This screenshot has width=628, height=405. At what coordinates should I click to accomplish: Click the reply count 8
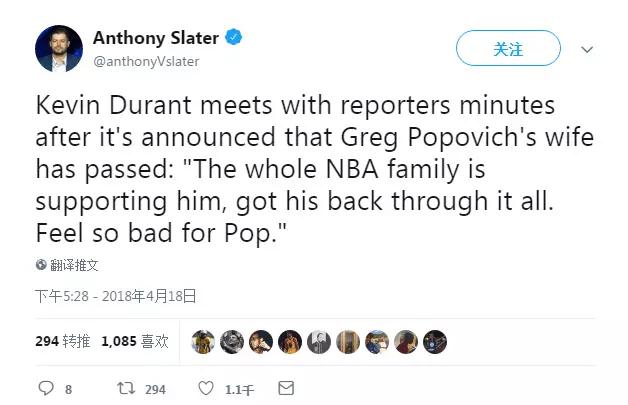[68, 389]
